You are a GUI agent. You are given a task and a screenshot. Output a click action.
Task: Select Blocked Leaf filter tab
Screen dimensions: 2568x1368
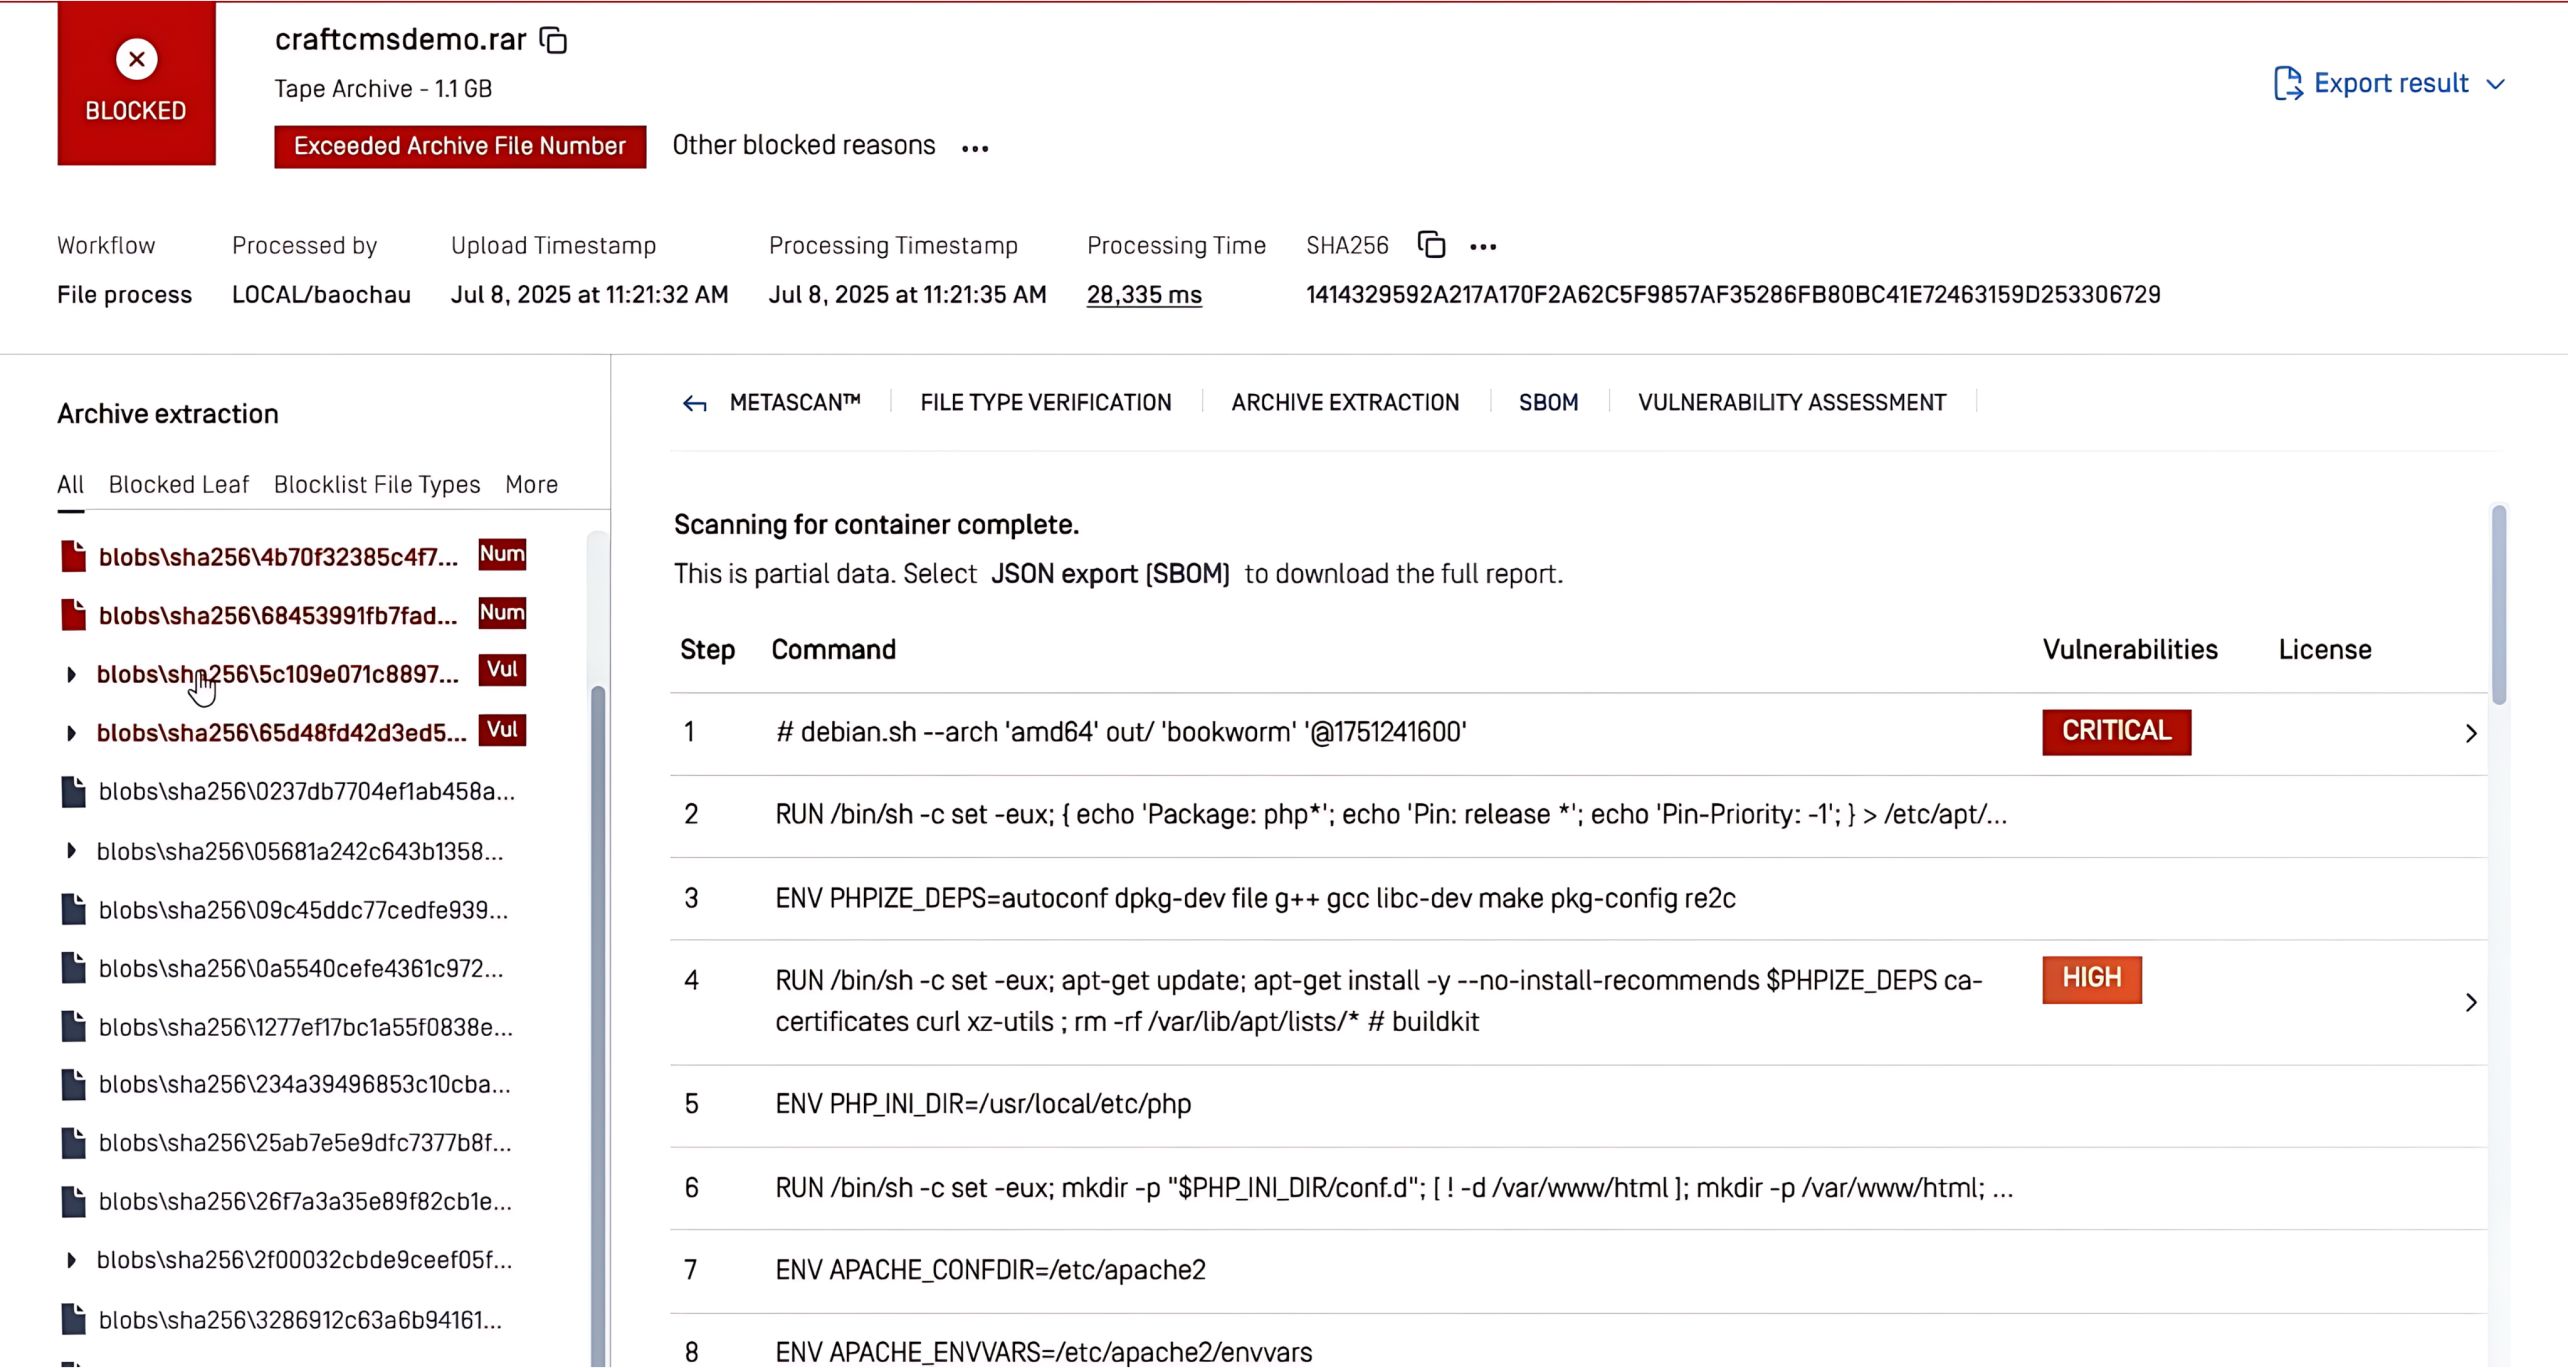(x=178, y=485)
